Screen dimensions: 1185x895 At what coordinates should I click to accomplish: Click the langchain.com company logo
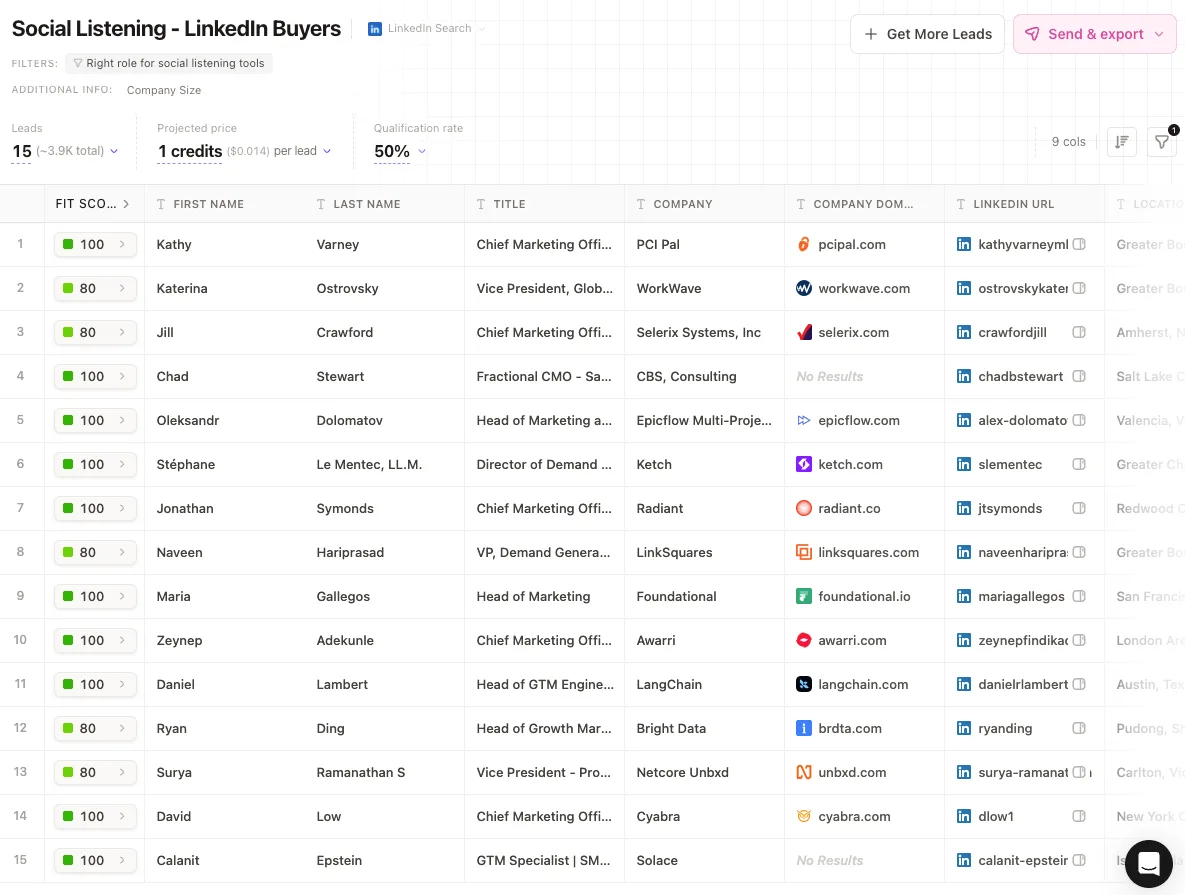[804, 684]
